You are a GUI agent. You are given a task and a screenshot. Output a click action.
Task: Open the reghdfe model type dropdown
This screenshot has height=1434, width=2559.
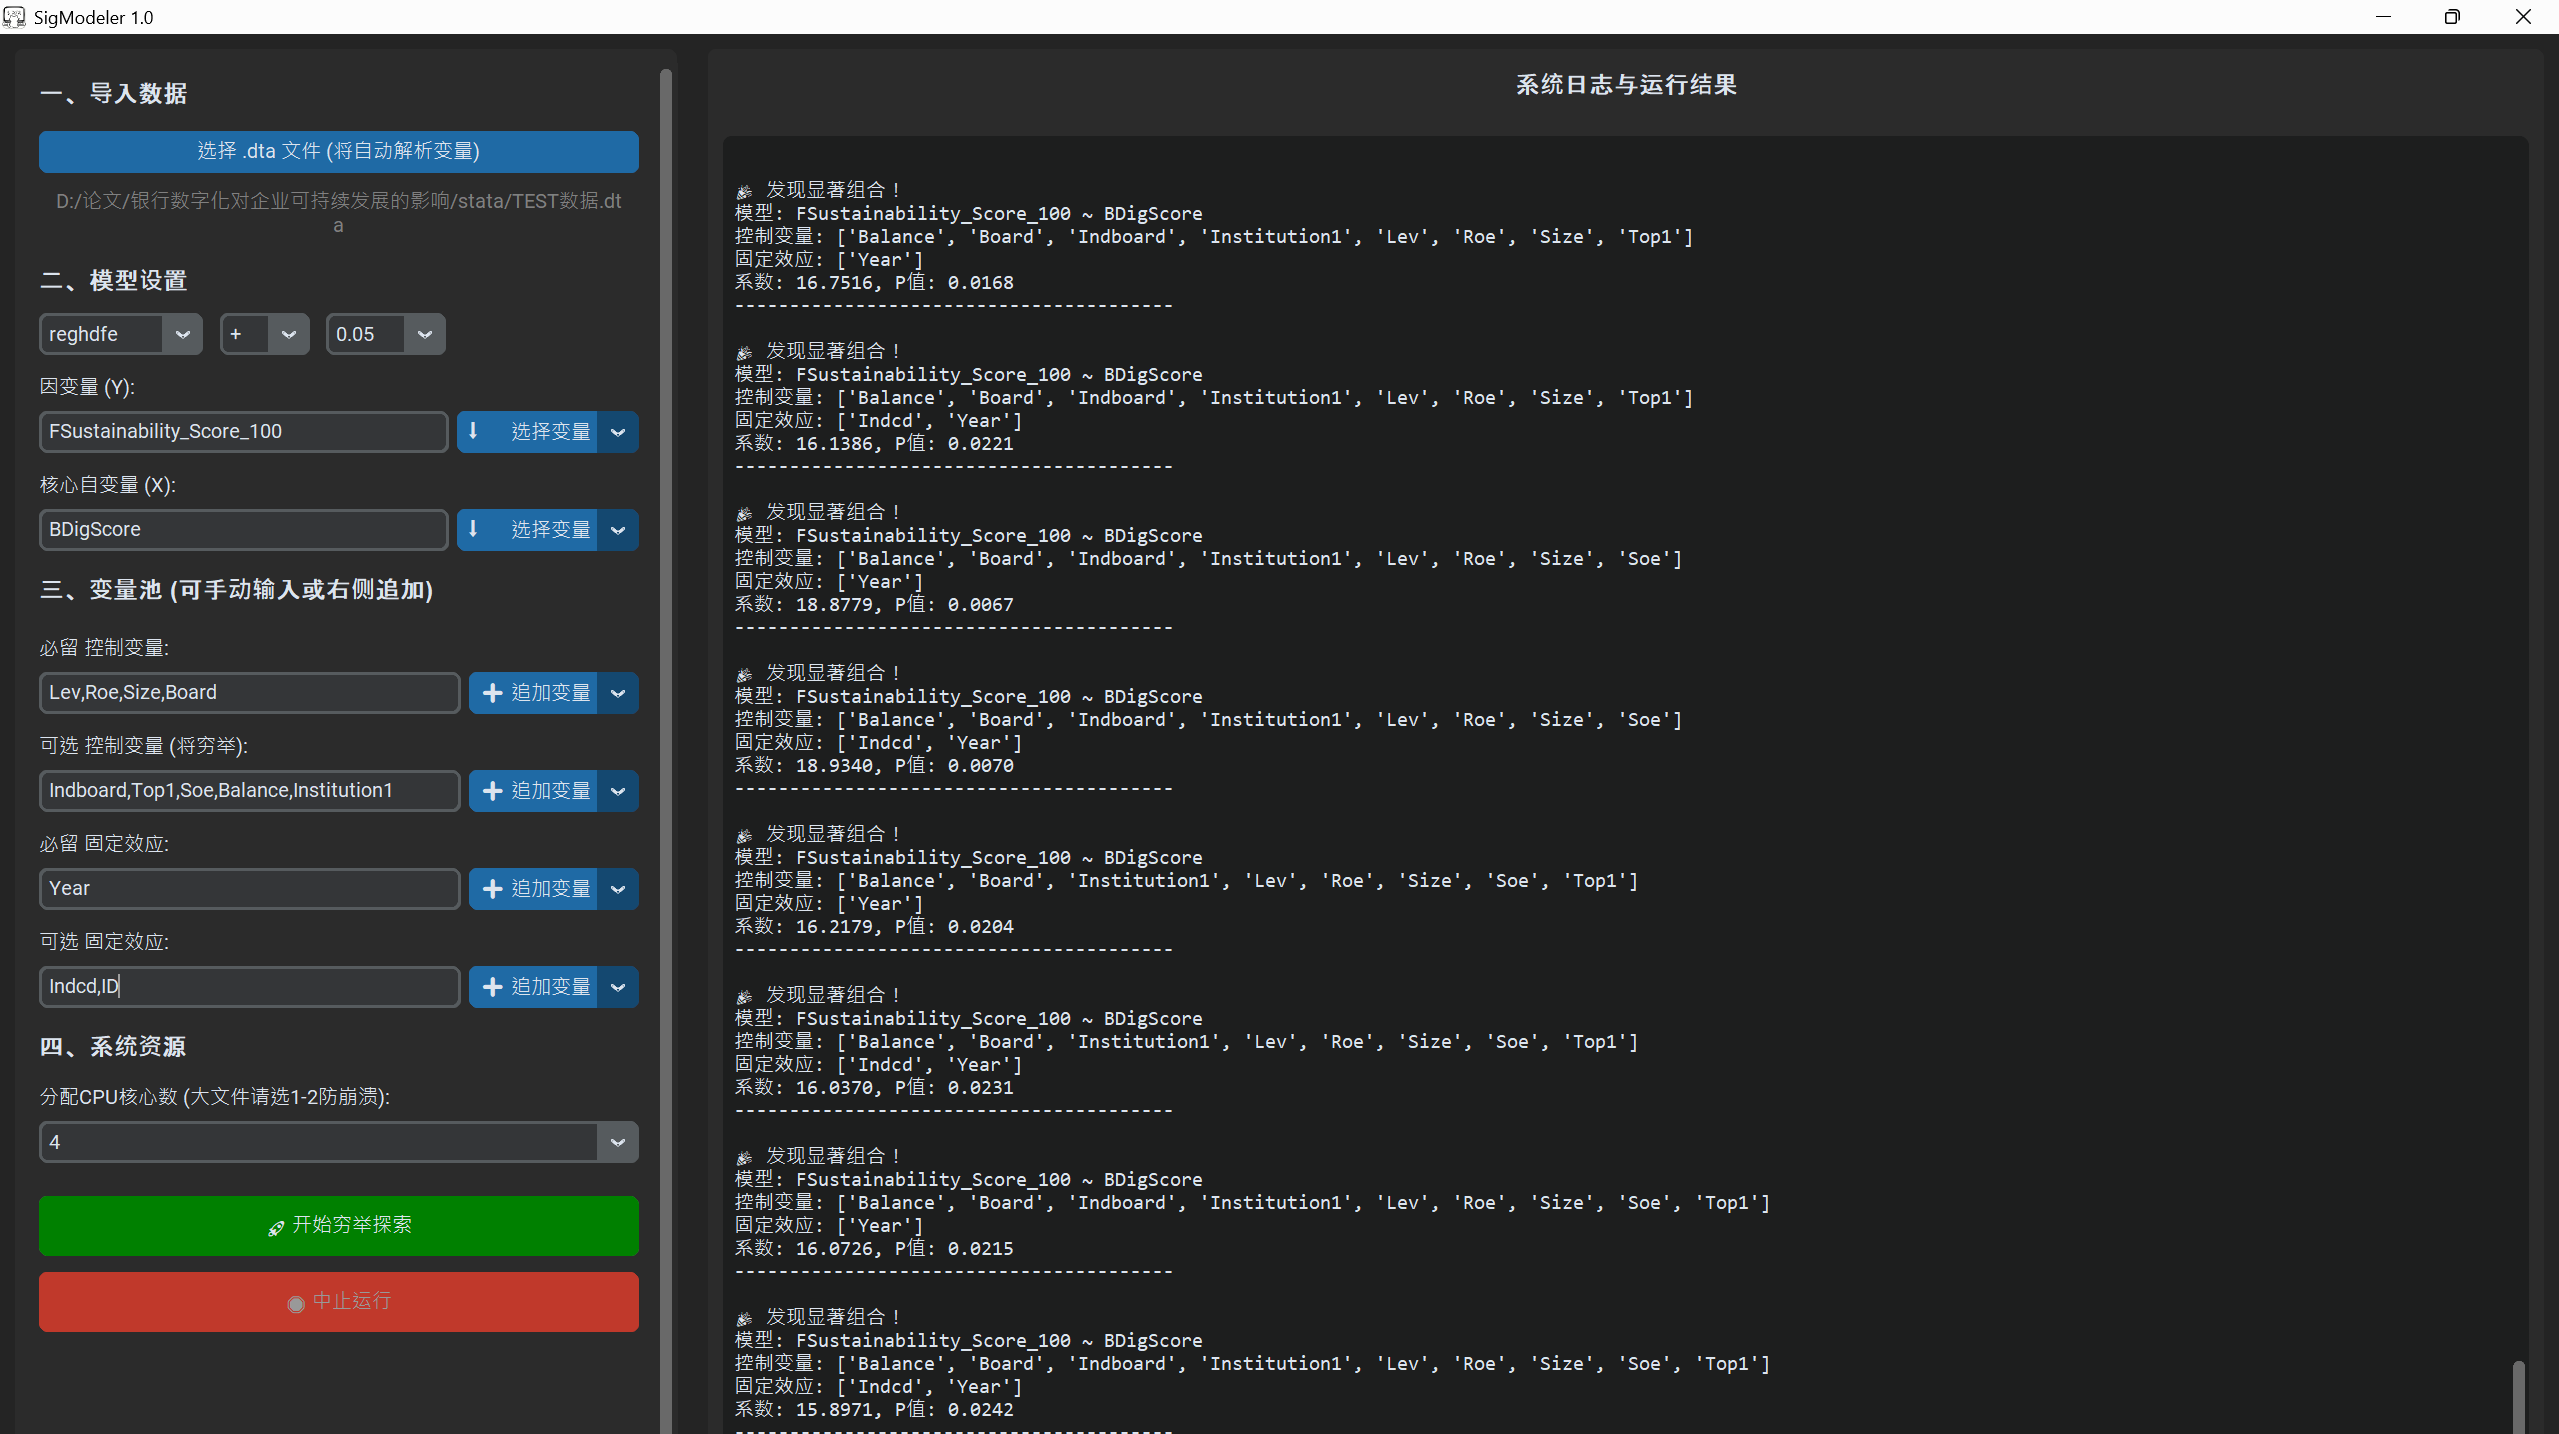pos(182,334)
